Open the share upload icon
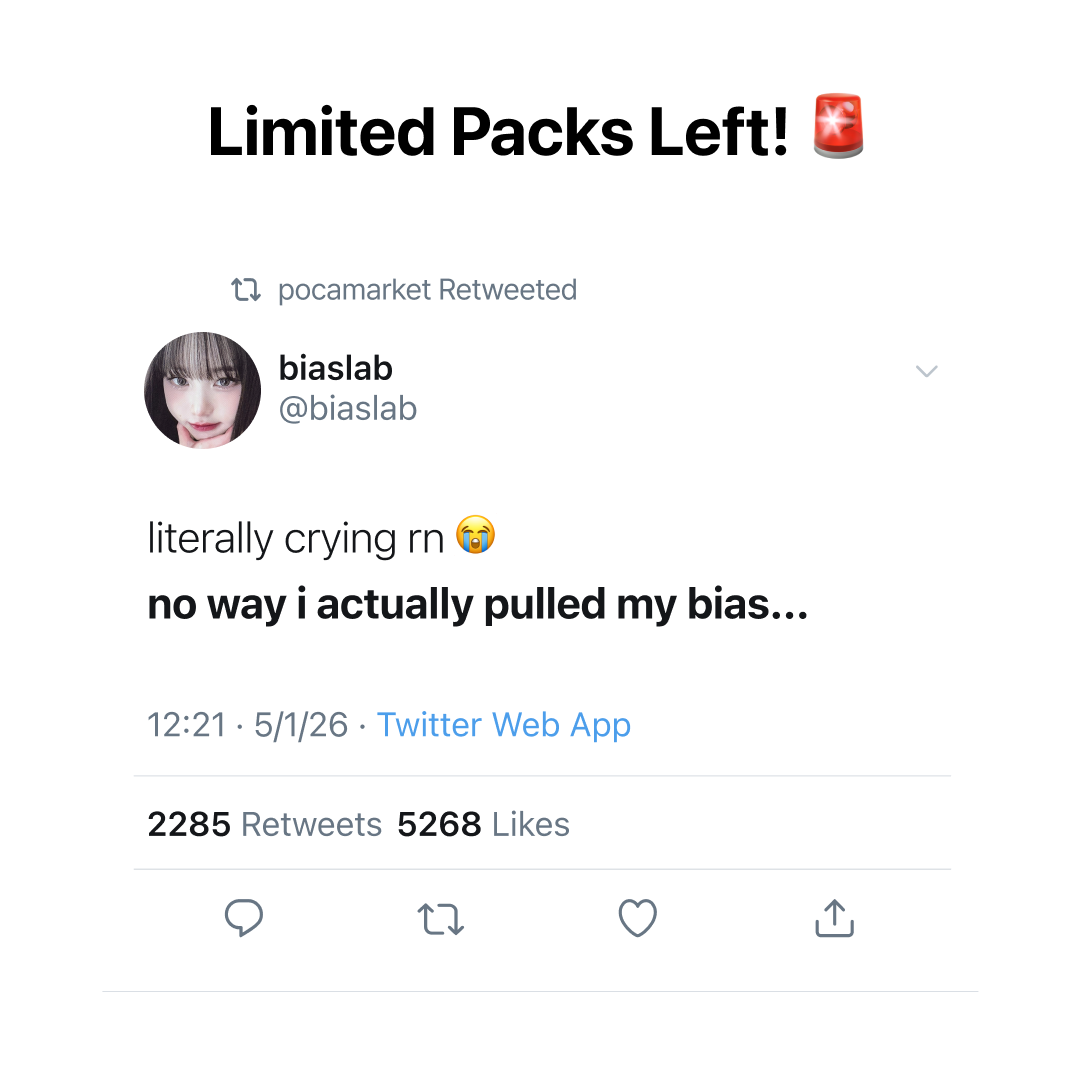1080x1080 pixels. coord(834,917)
